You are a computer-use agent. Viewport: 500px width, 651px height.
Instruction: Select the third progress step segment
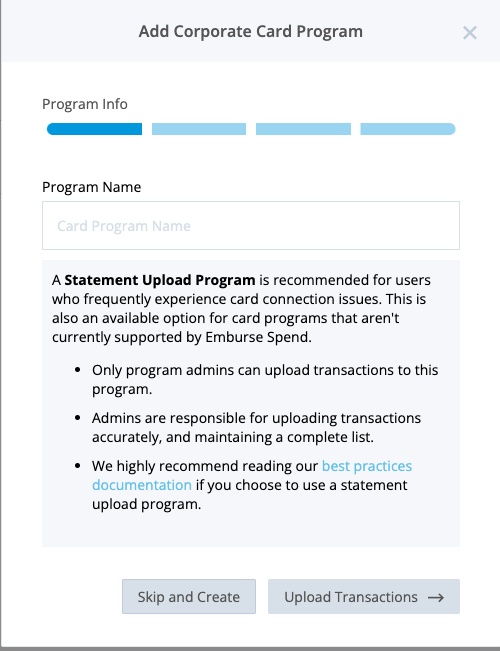[x=303, y=129]
